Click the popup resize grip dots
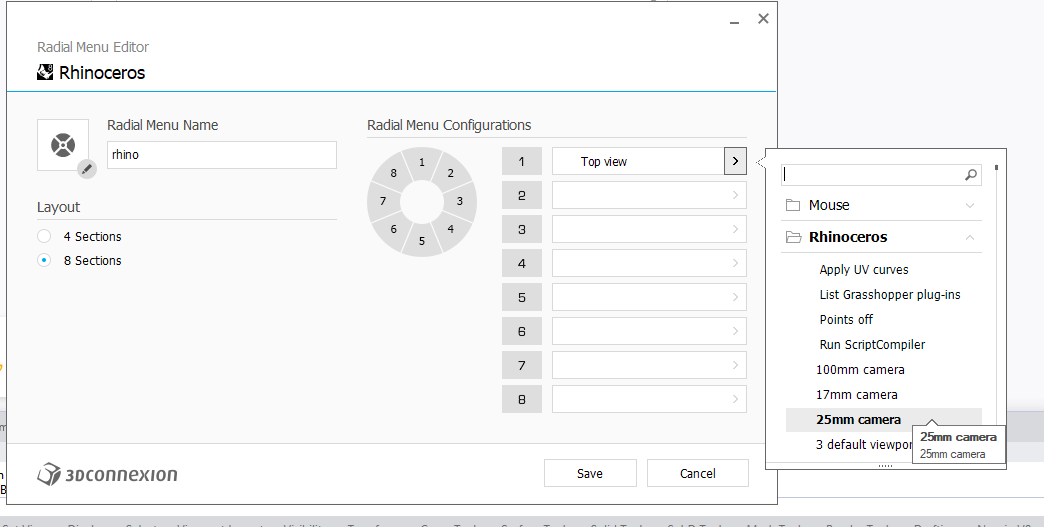Image resolution: width=1044 pixels, height=527 pixels. (x=885, y=466)
